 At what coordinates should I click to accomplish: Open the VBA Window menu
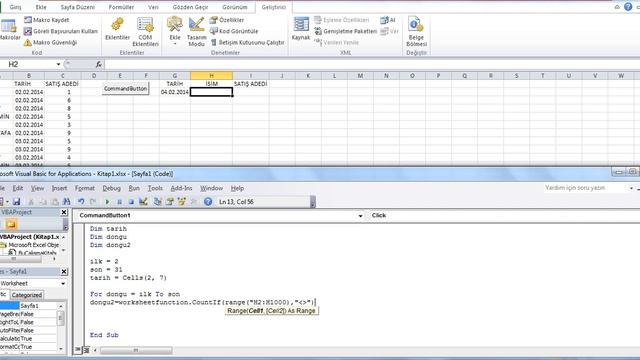coord(211,188)
